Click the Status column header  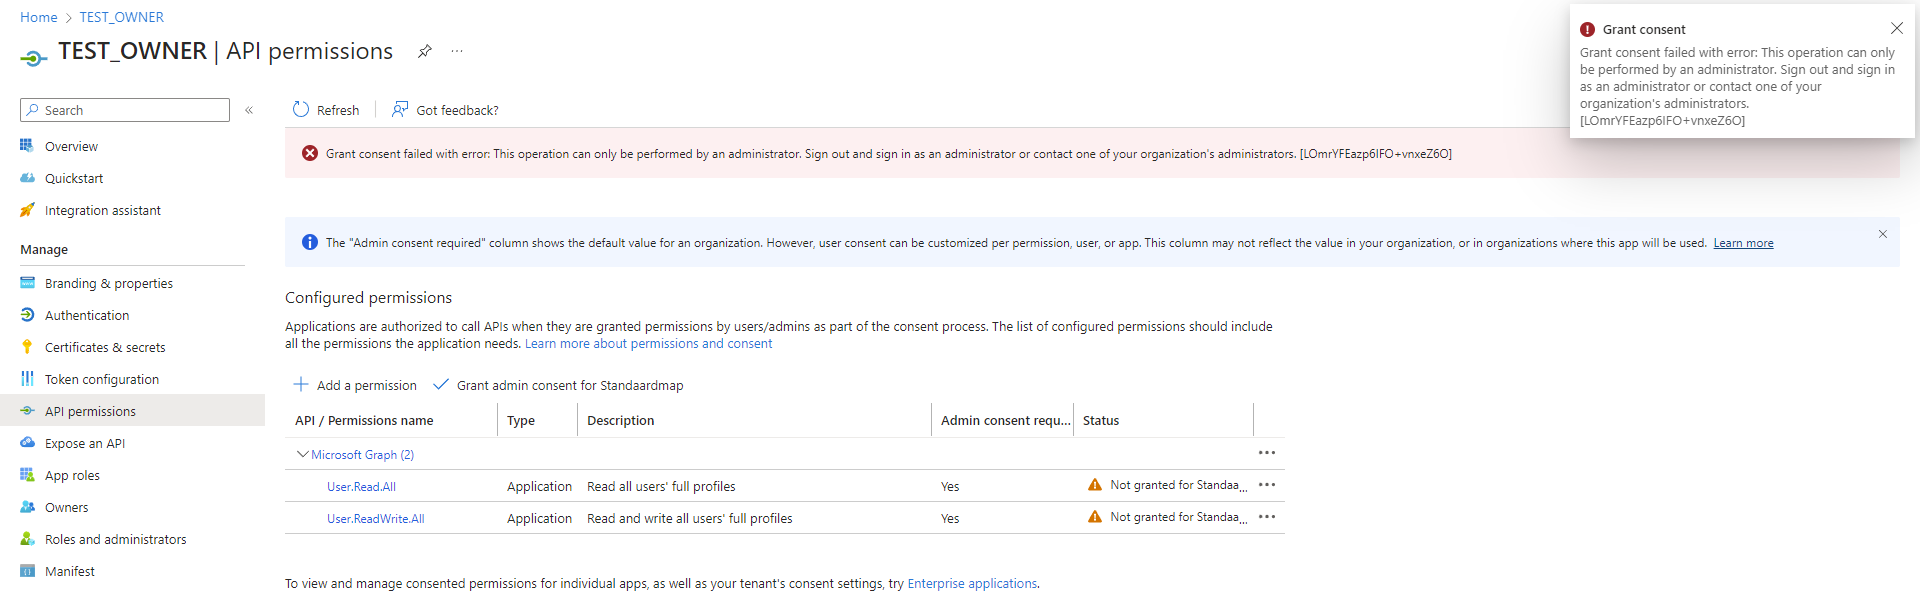tap(1101, 420)
